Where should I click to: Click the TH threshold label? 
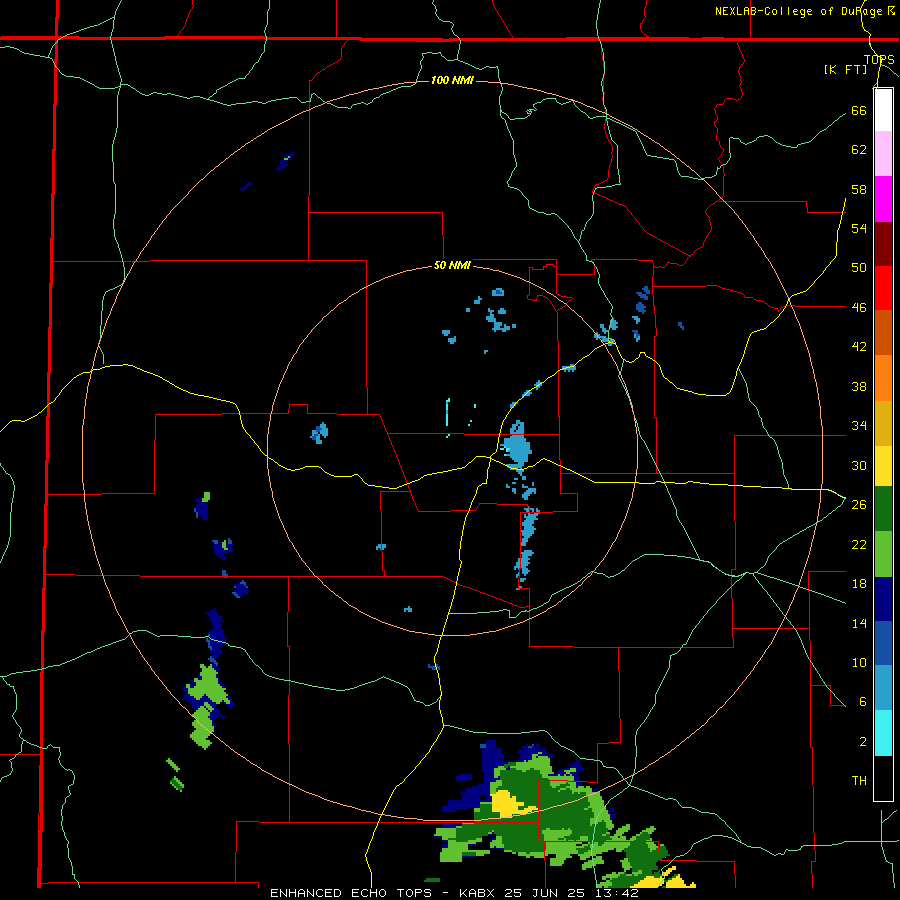tap(859, 781)
